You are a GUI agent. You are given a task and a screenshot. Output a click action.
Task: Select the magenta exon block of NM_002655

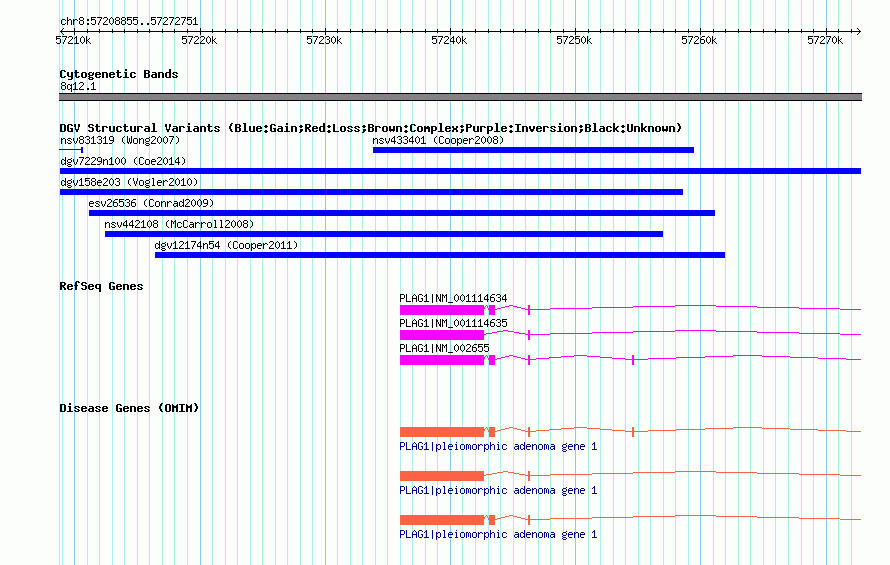coord(442,360)
